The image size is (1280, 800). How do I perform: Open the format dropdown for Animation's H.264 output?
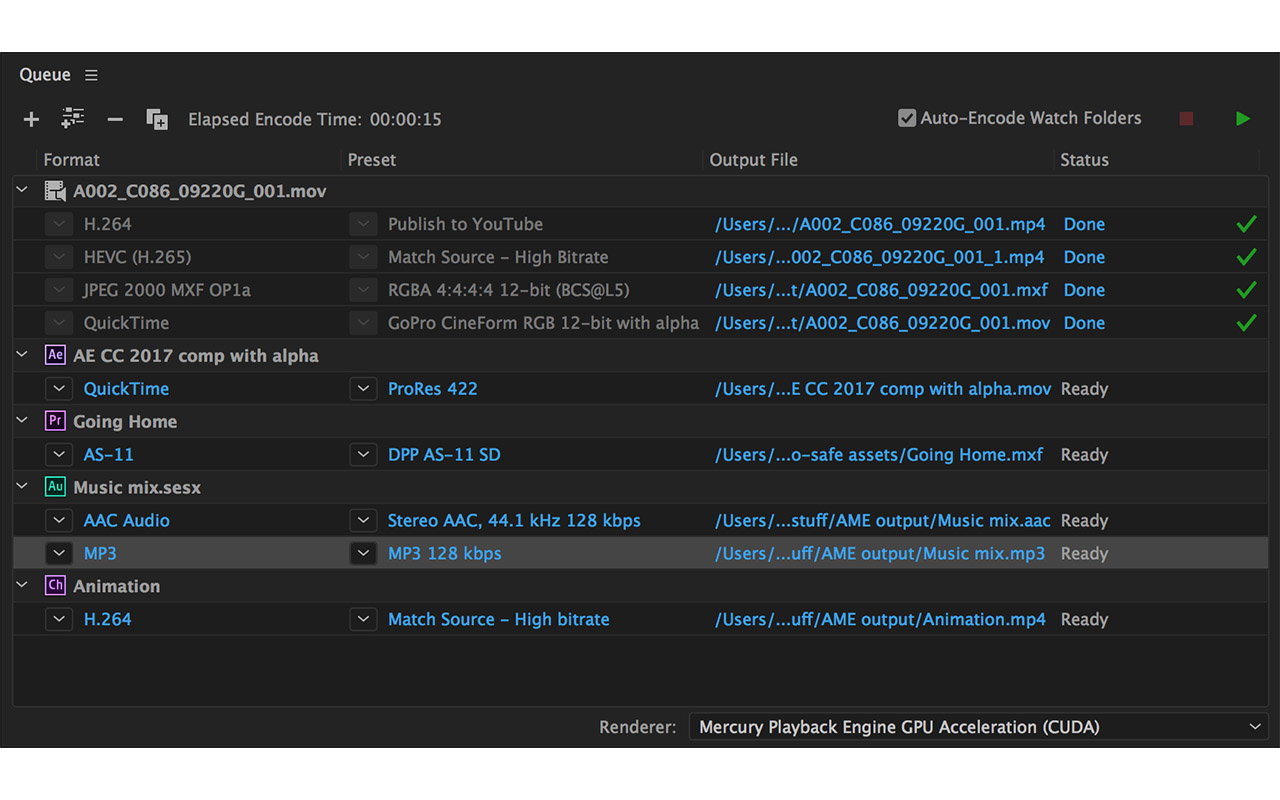[59, 620]
